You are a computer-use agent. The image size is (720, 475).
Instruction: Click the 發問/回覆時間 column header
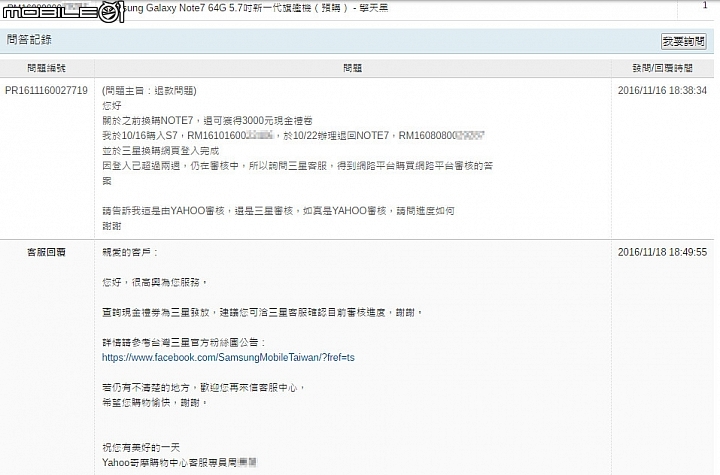pos(662,68)
